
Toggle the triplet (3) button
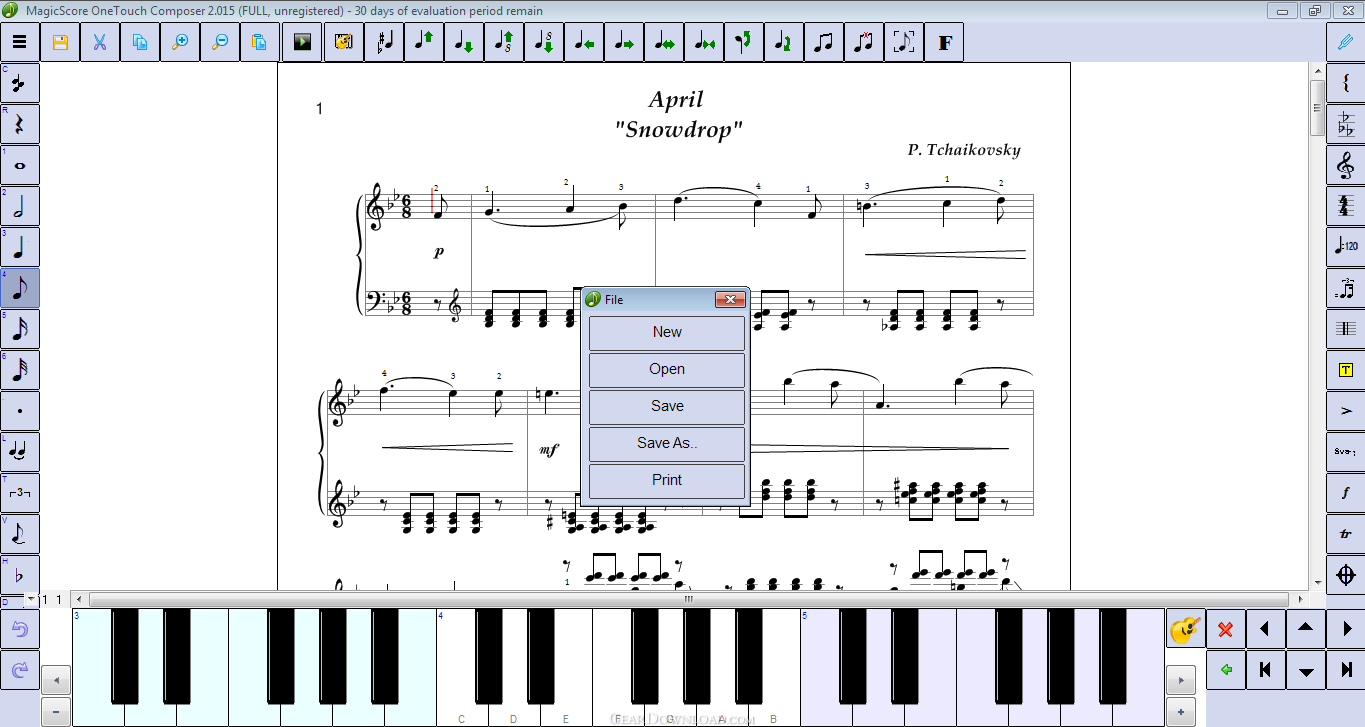pyautogui.click(x=20, y=493)
